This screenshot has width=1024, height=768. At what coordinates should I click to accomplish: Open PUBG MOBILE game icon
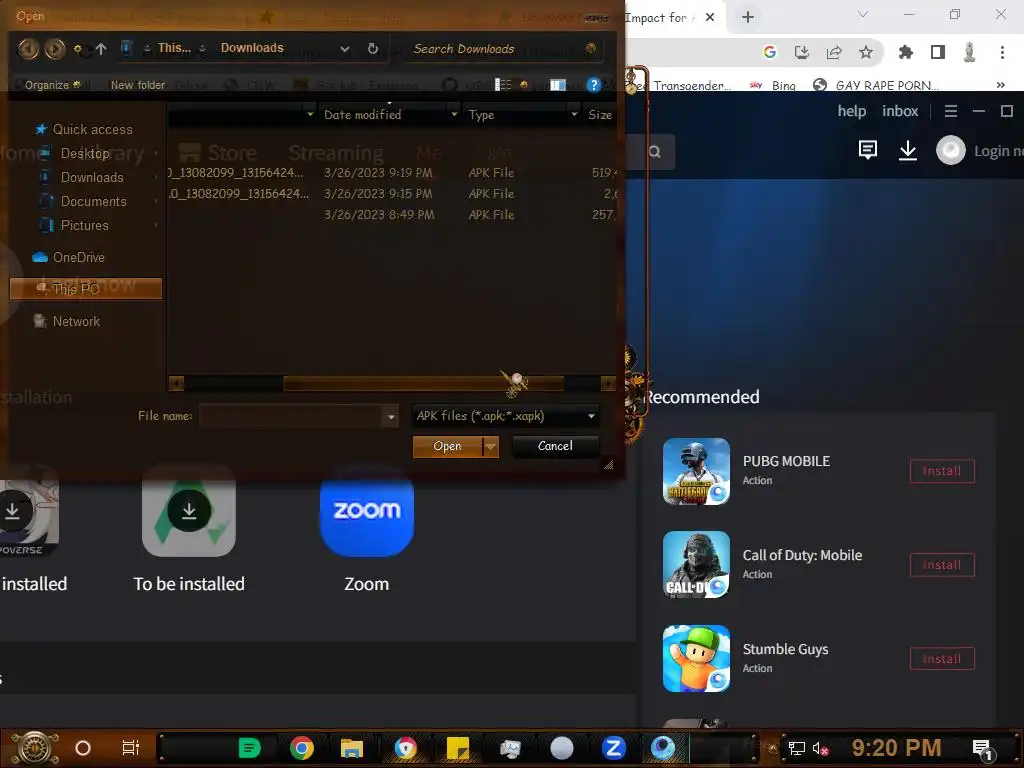point(696,471)
